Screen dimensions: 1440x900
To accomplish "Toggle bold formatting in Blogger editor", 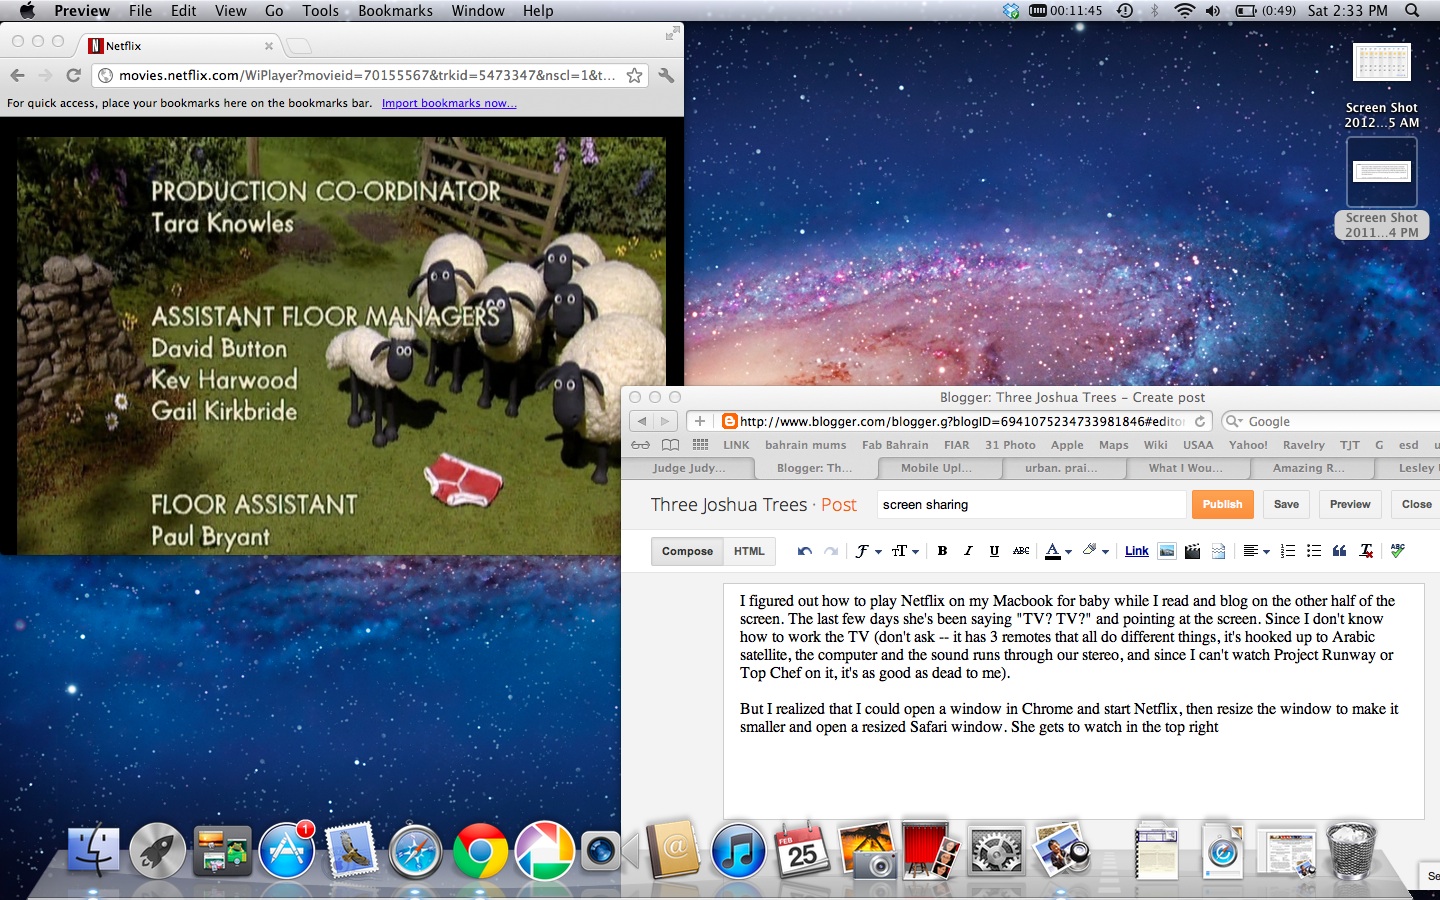I will click(x=942, y=551).
